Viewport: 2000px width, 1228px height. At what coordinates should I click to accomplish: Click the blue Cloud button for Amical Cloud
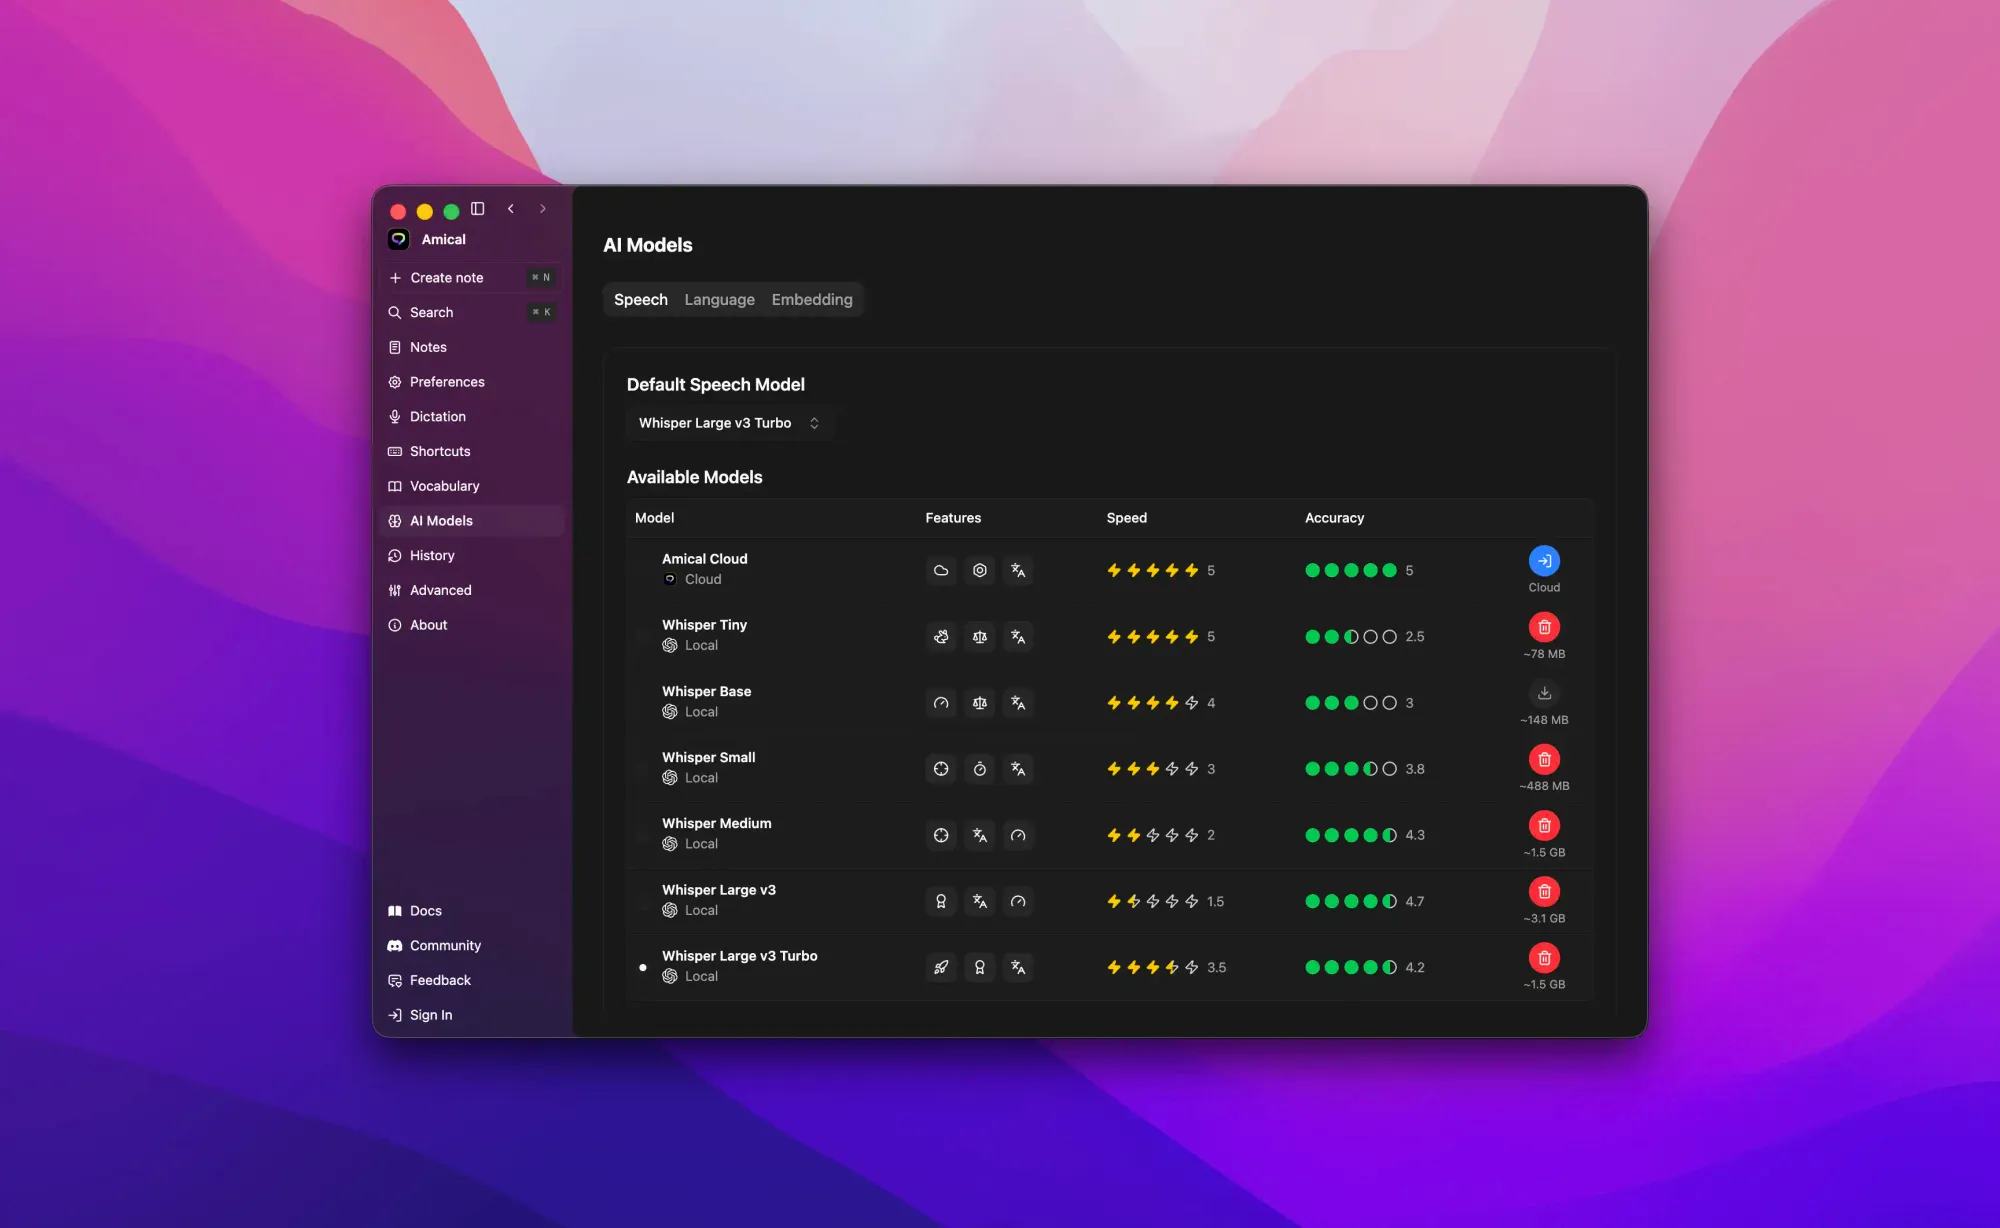(x=1545, y=561)
